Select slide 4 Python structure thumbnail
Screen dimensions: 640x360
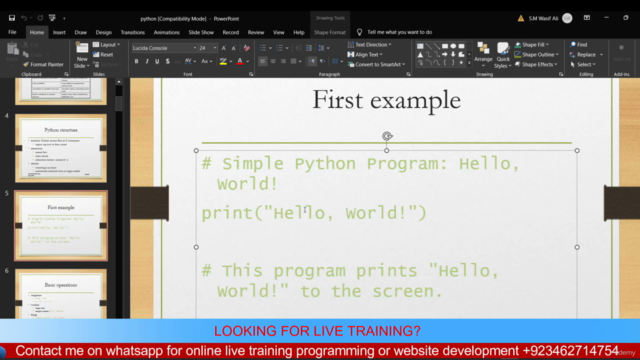click(x=61, y=148)
